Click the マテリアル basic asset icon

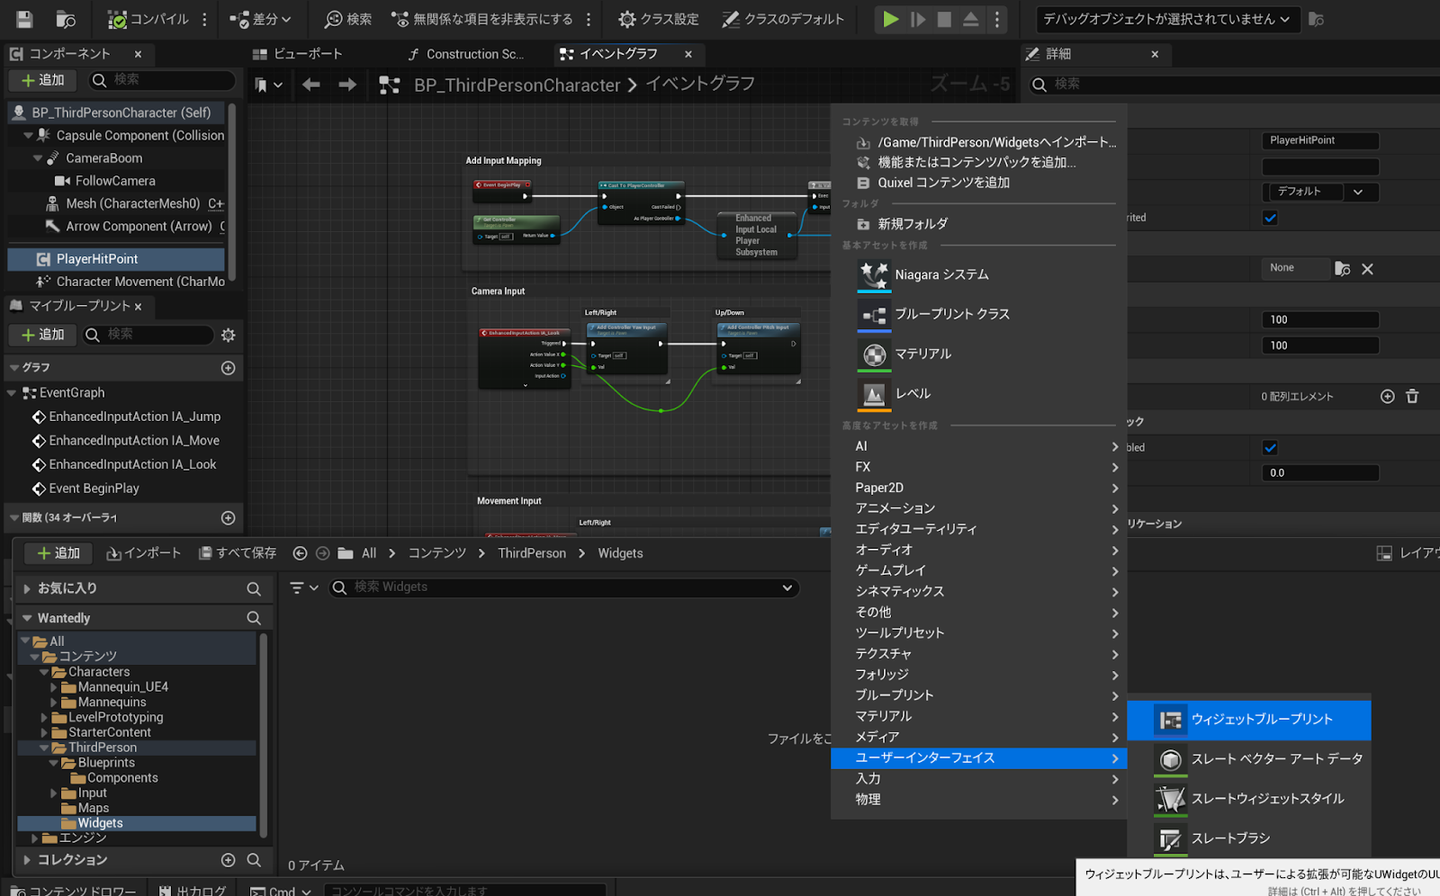[x=874, y=355]
